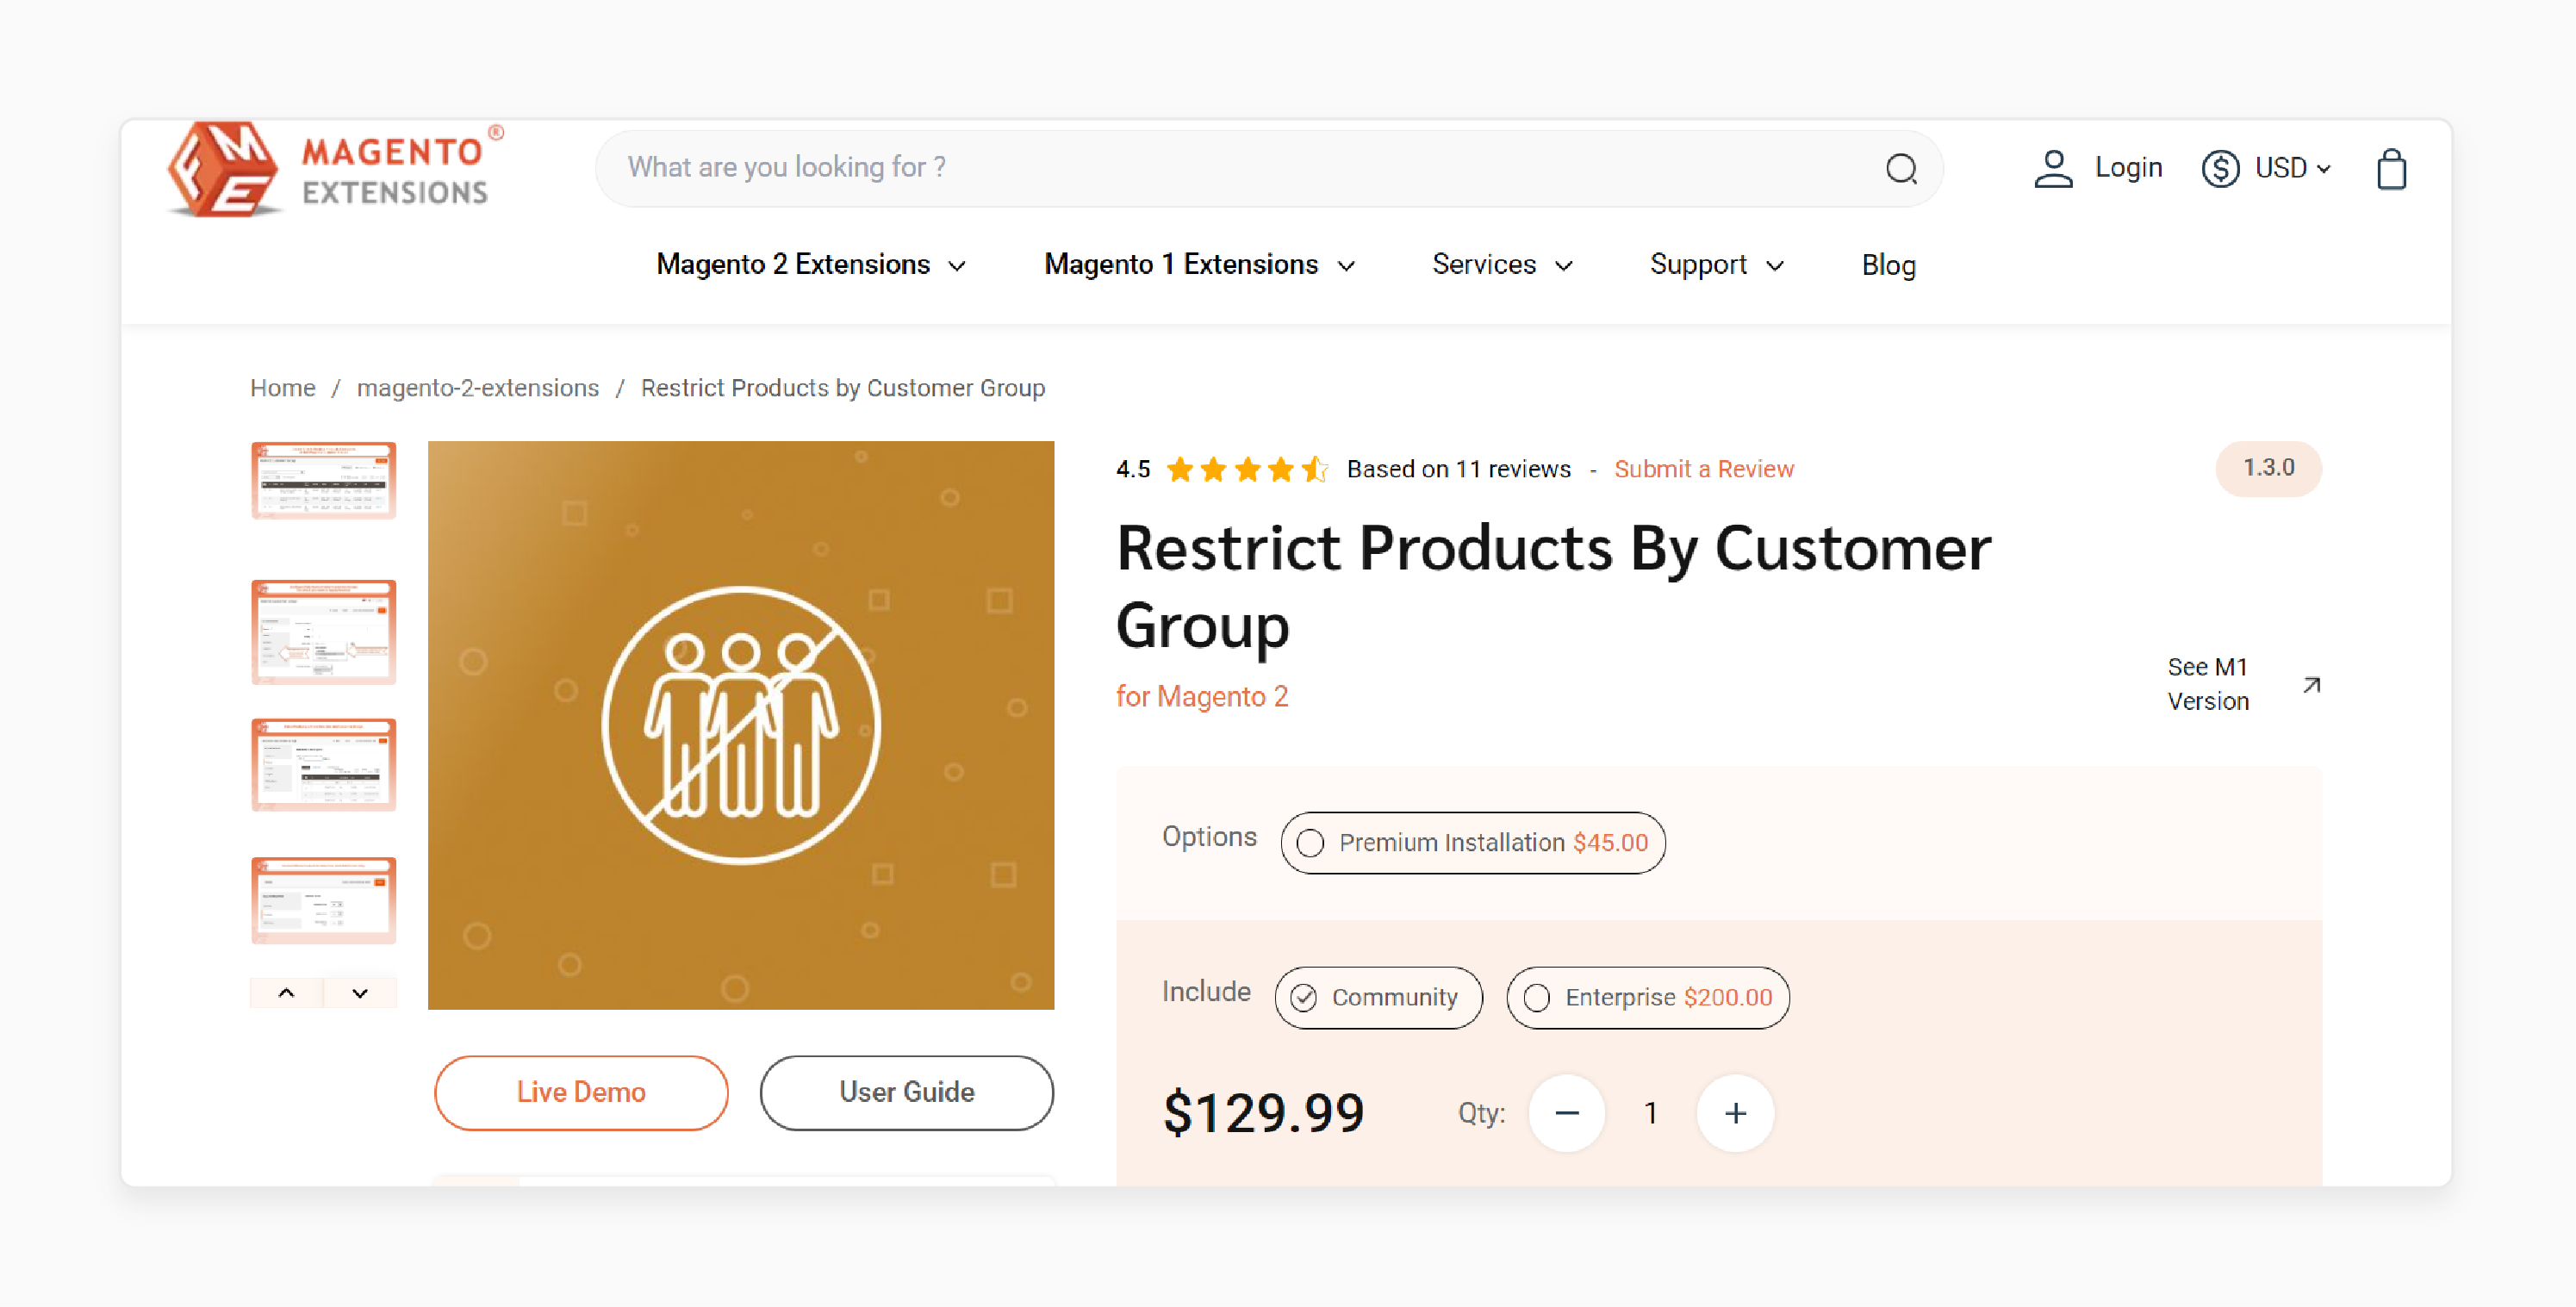Show previous thumbnails with up arrow

point(286,993)
